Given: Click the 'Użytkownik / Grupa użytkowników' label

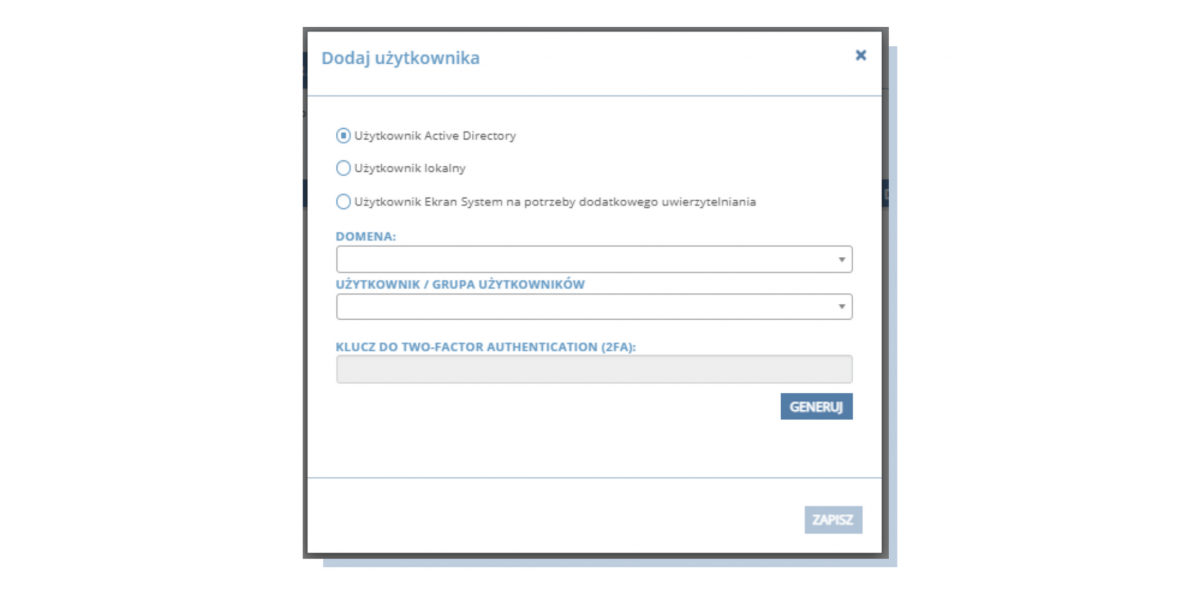Looking at the screenshot, I should point(461,284).
